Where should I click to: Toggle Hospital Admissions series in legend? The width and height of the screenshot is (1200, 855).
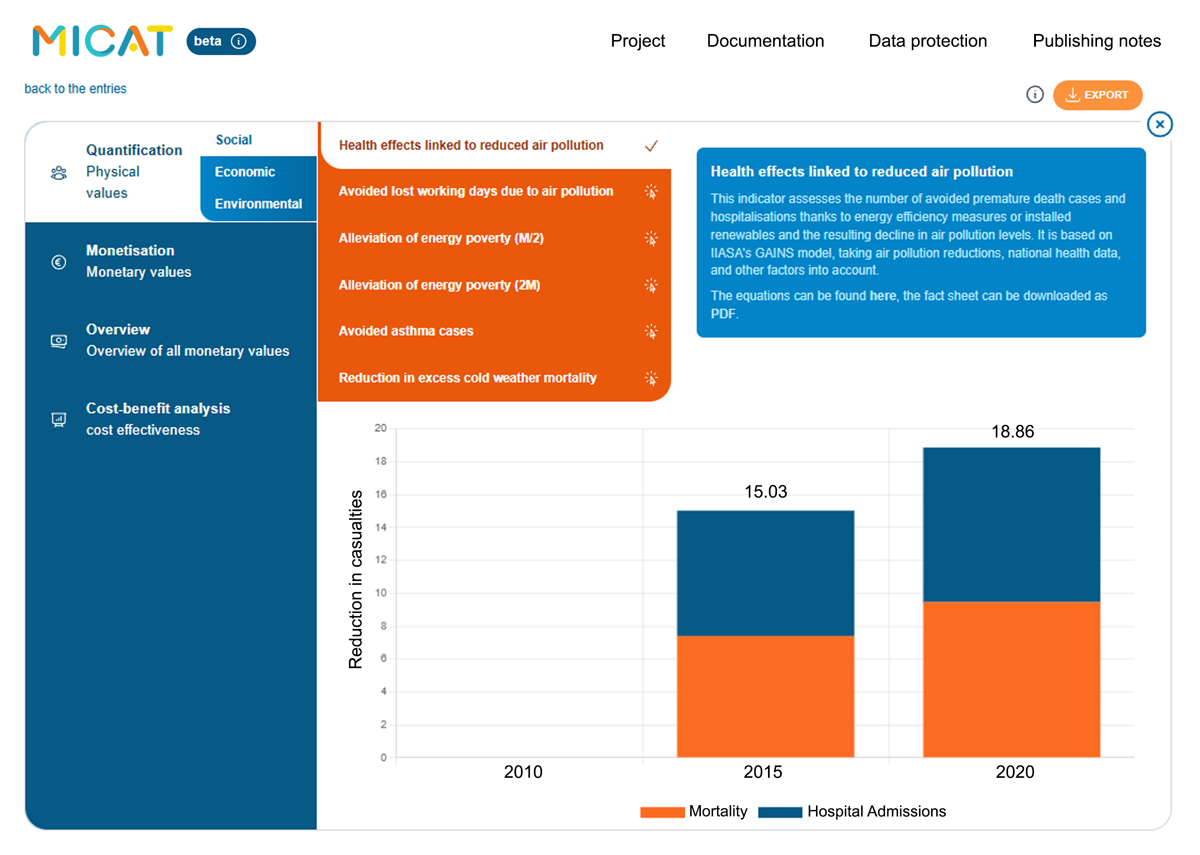point(852,812)
